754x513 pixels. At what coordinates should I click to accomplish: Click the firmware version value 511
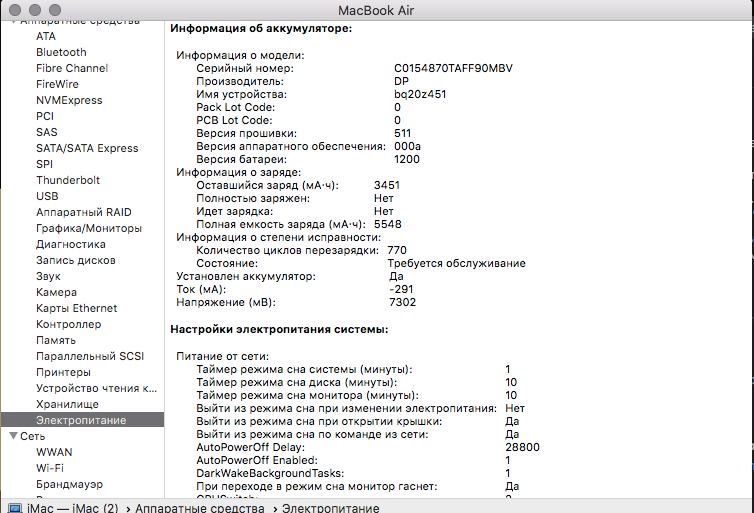coord(402,133)
